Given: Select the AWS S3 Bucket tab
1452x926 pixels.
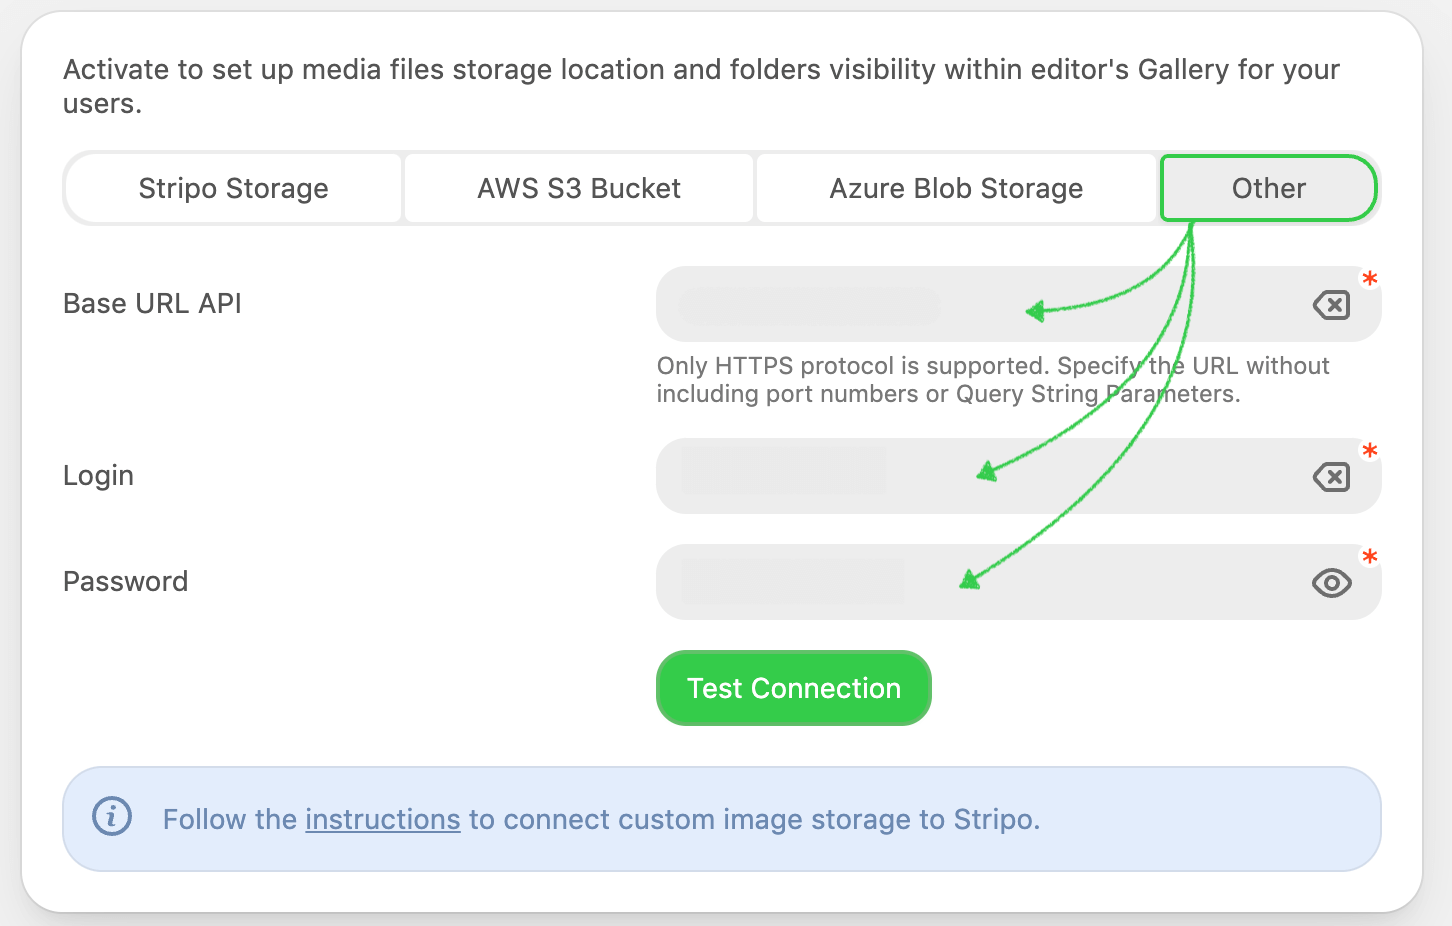Looking at the screenshot, I should 579,188.
